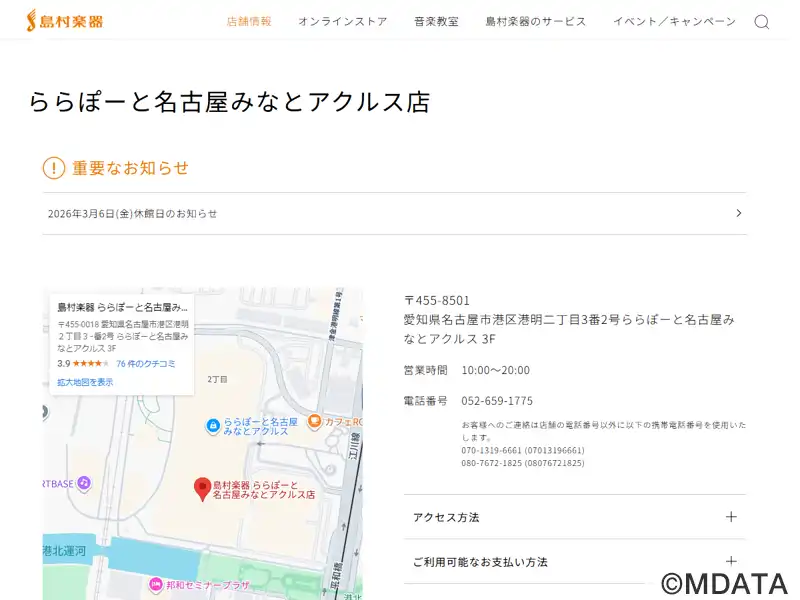Screen dimensions: 800x600
Task: Go to オンラインストア in navigation
Action: [342, 22]
